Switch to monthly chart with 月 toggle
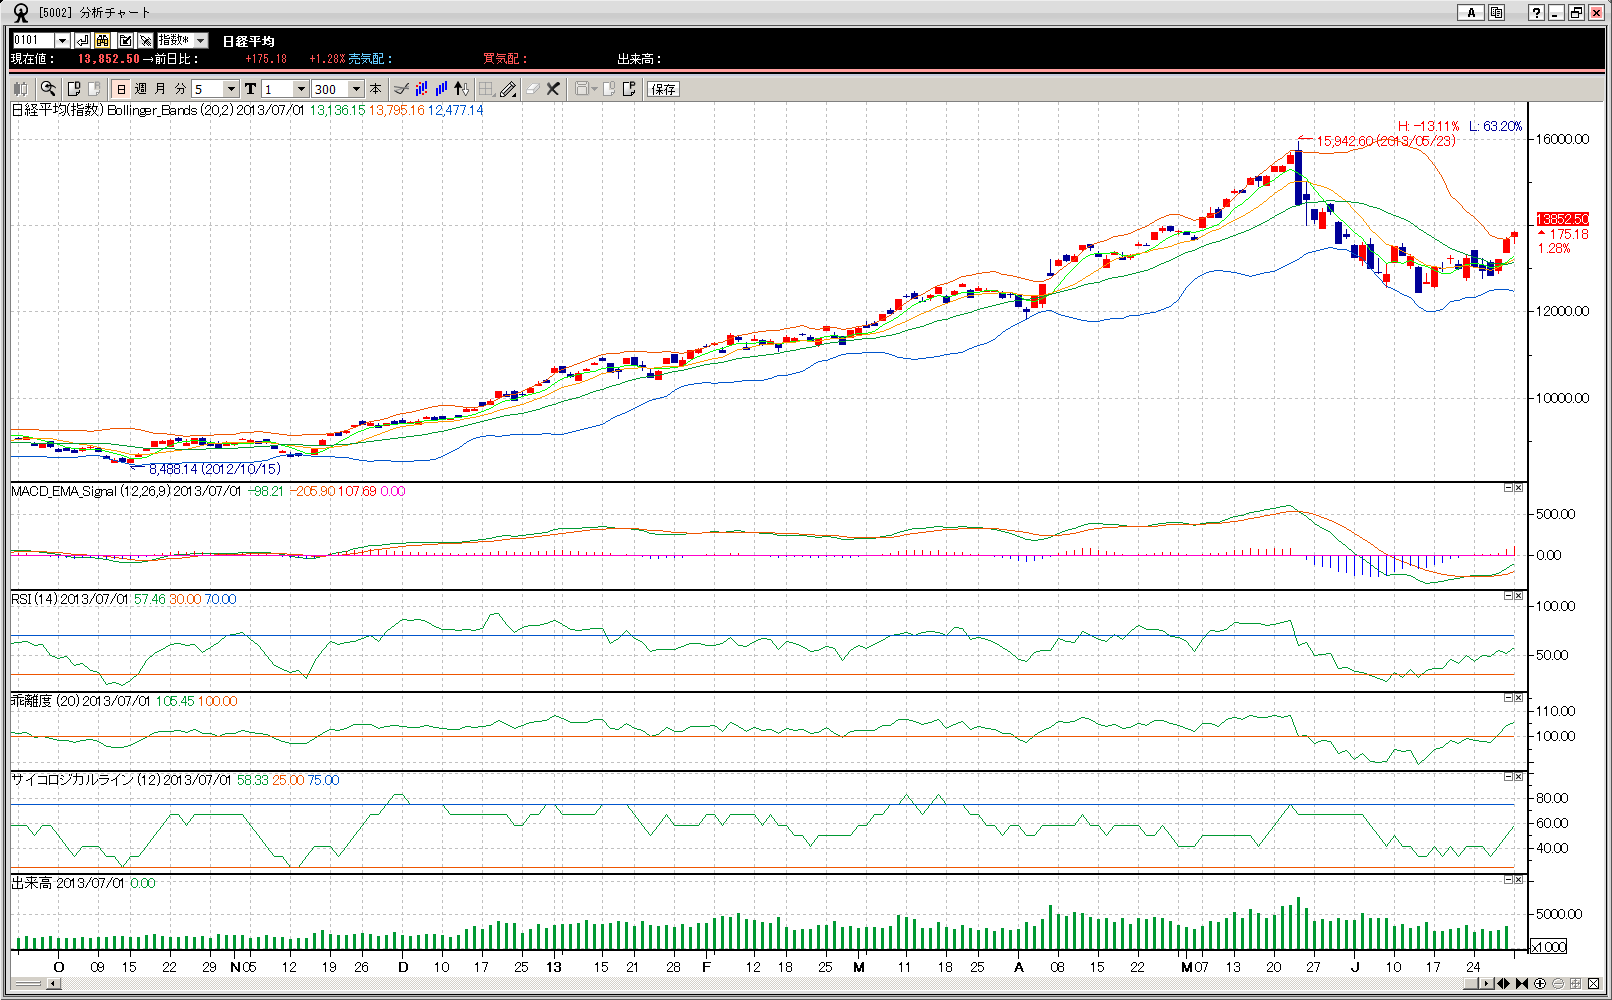Screen dimensions: 1612x1000 [160, 89]
